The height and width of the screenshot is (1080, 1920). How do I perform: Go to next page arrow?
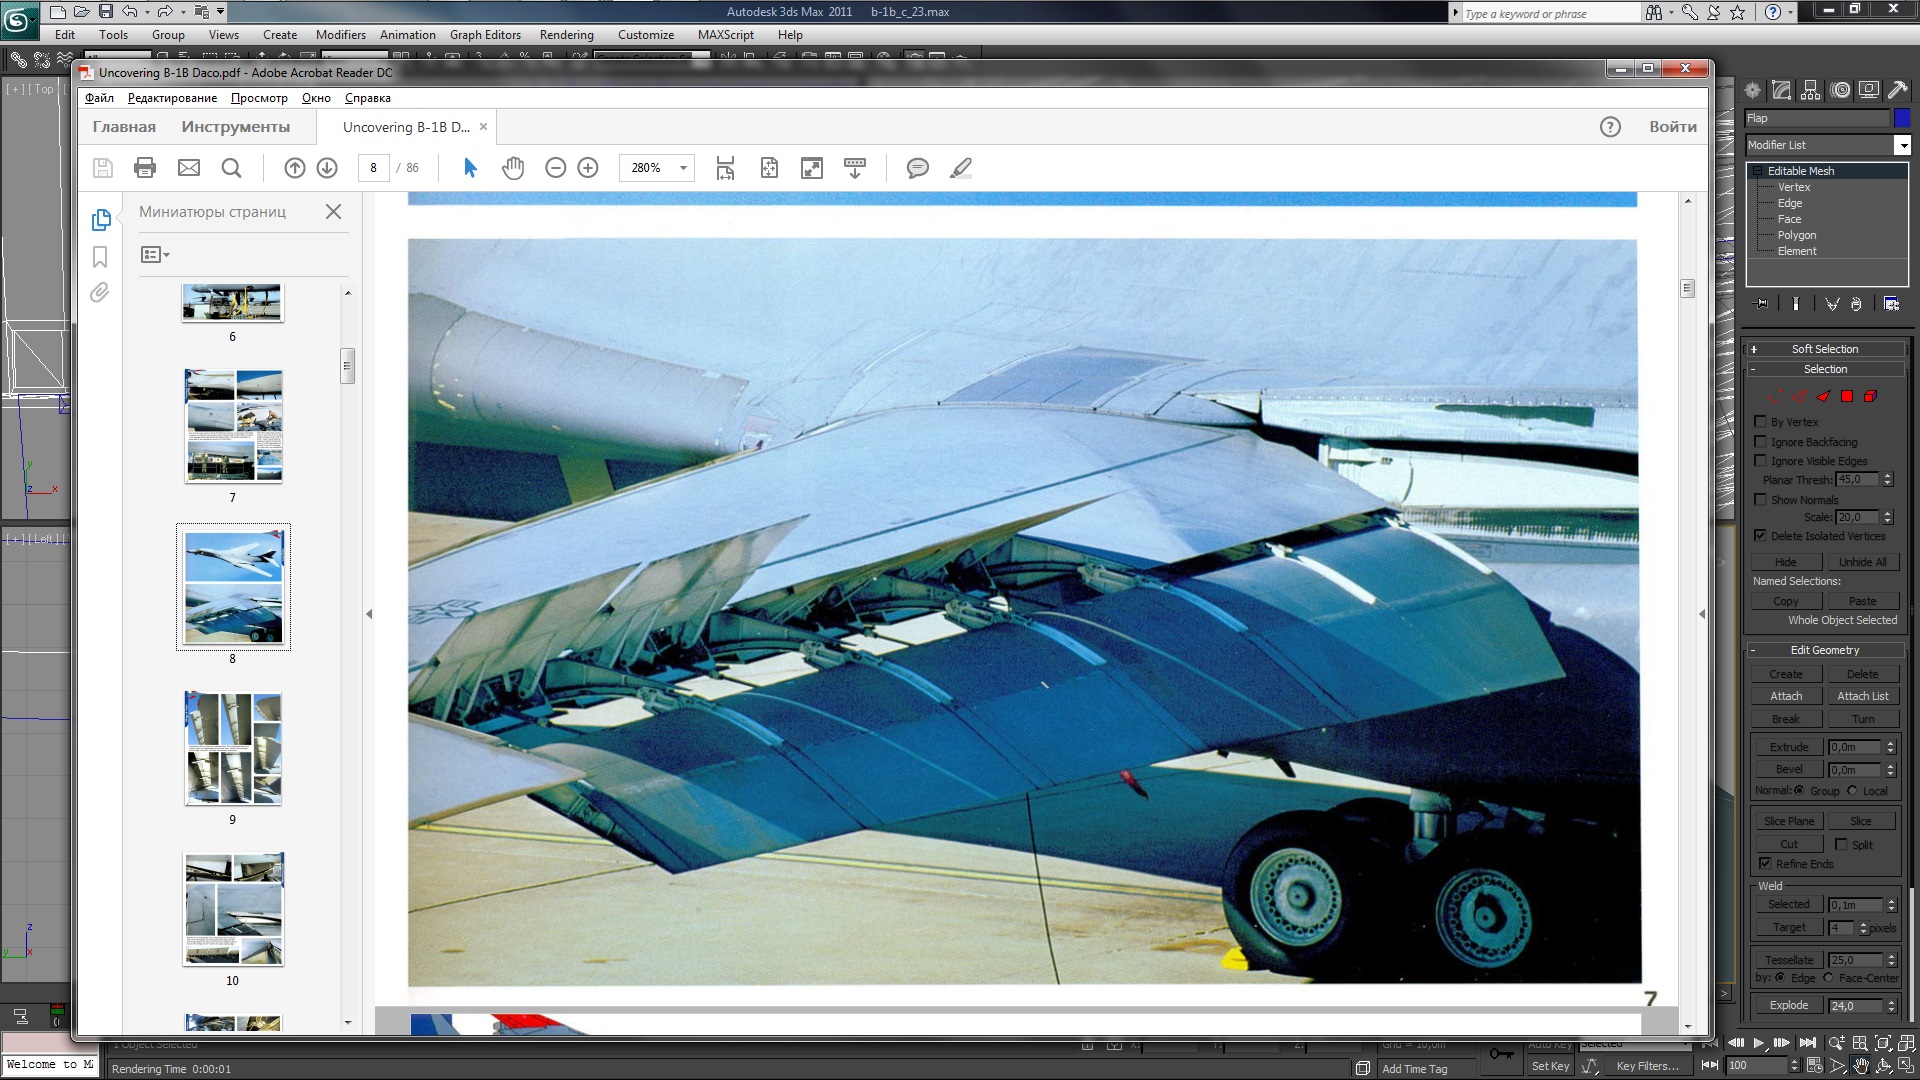[x=327, y=168]
